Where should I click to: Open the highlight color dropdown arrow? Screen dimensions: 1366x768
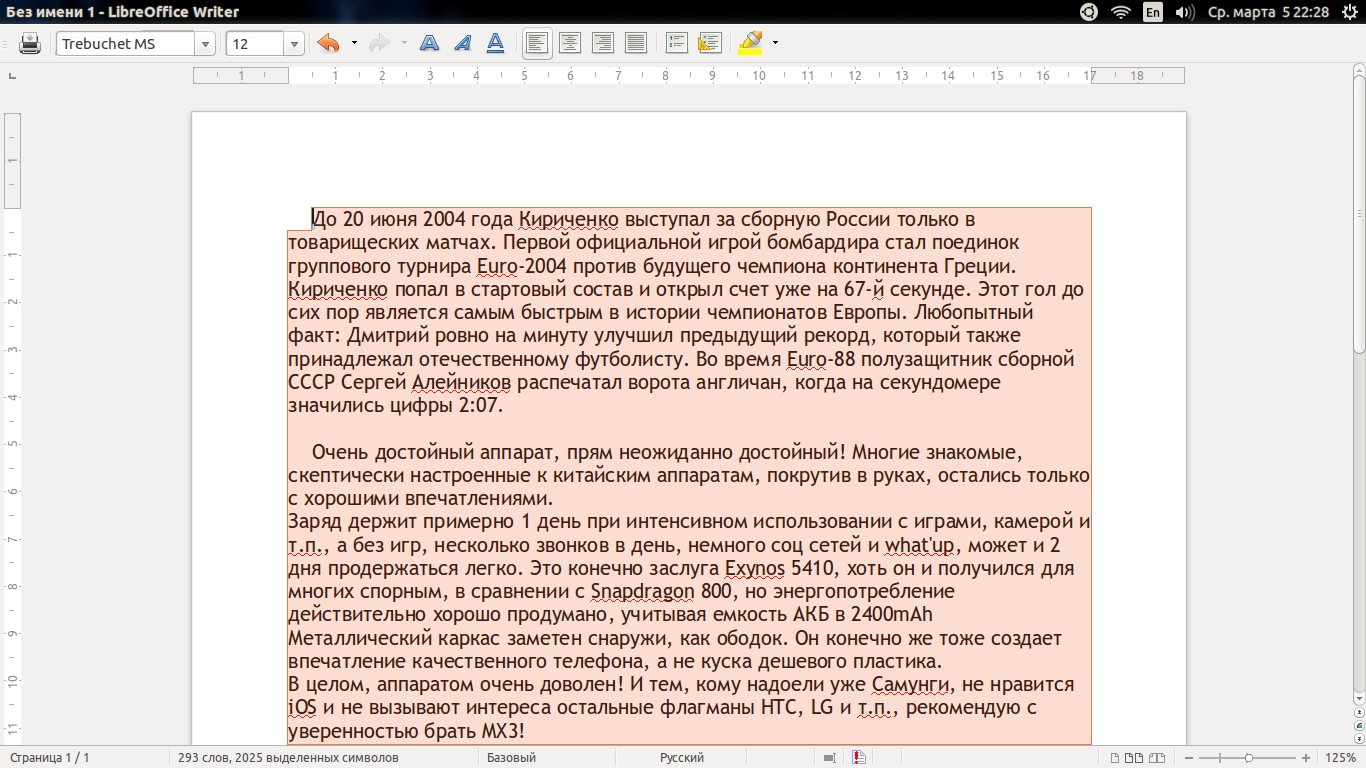[x=775, y=43]
